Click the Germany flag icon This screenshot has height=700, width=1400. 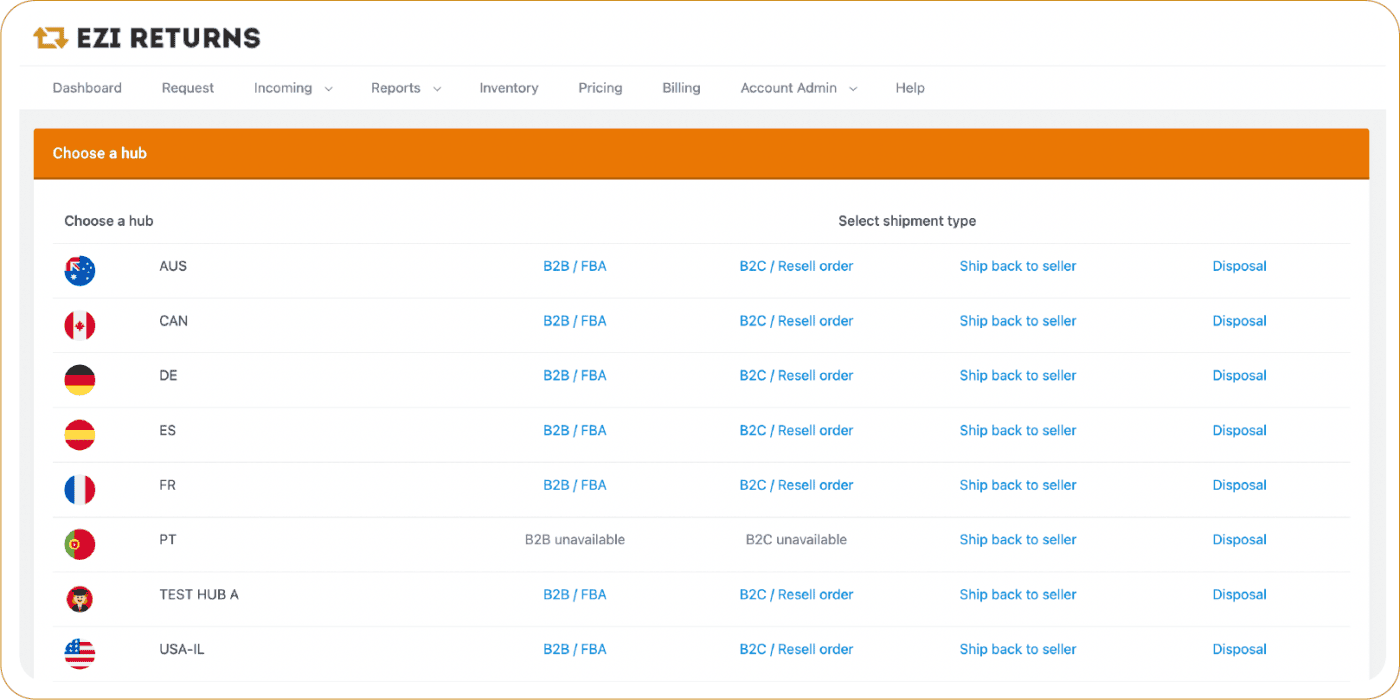[x=79, y=380]
